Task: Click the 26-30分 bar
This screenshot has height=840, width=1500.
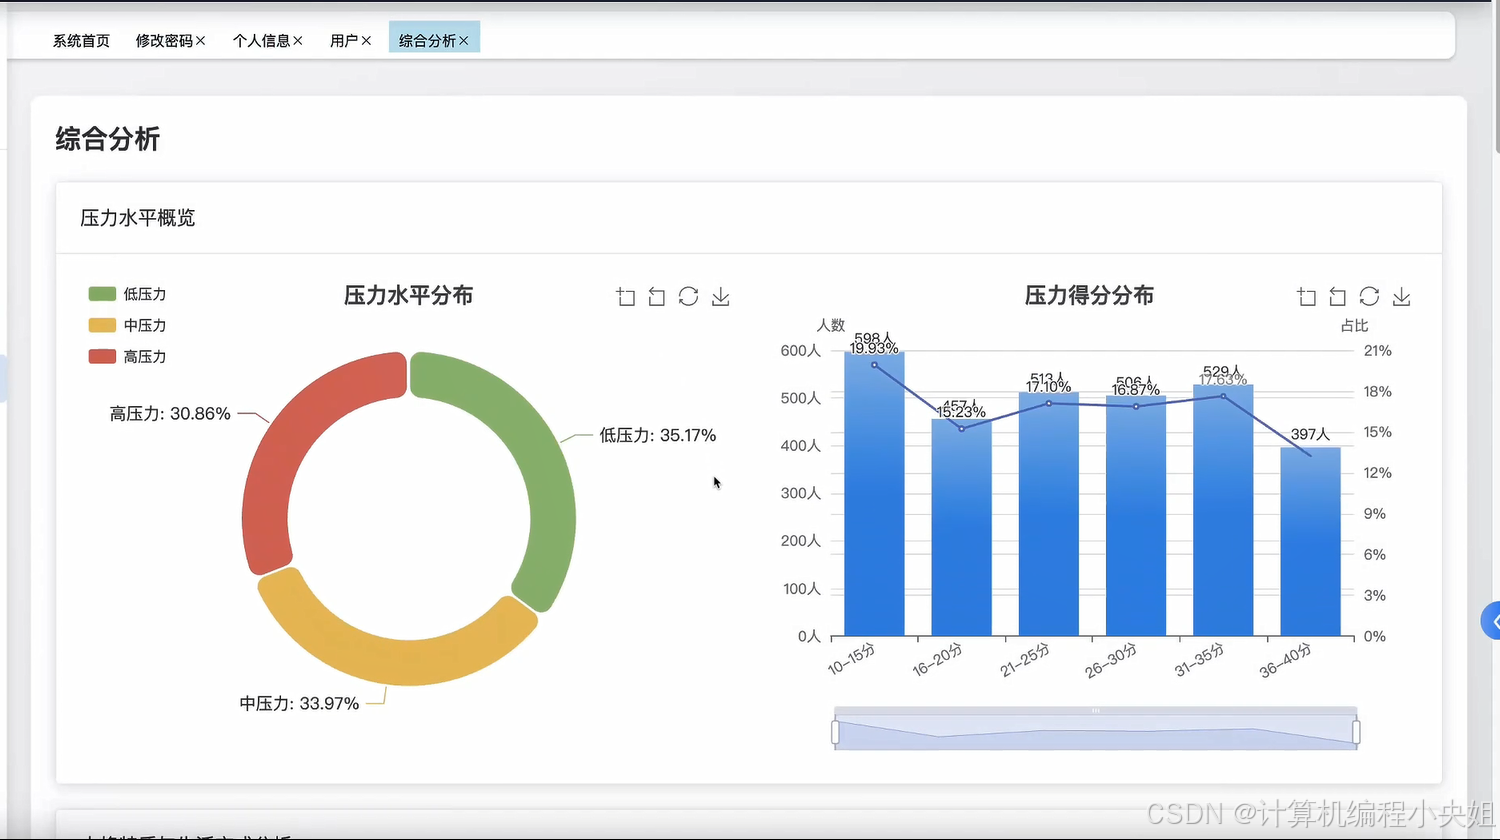Action: 1136,516
